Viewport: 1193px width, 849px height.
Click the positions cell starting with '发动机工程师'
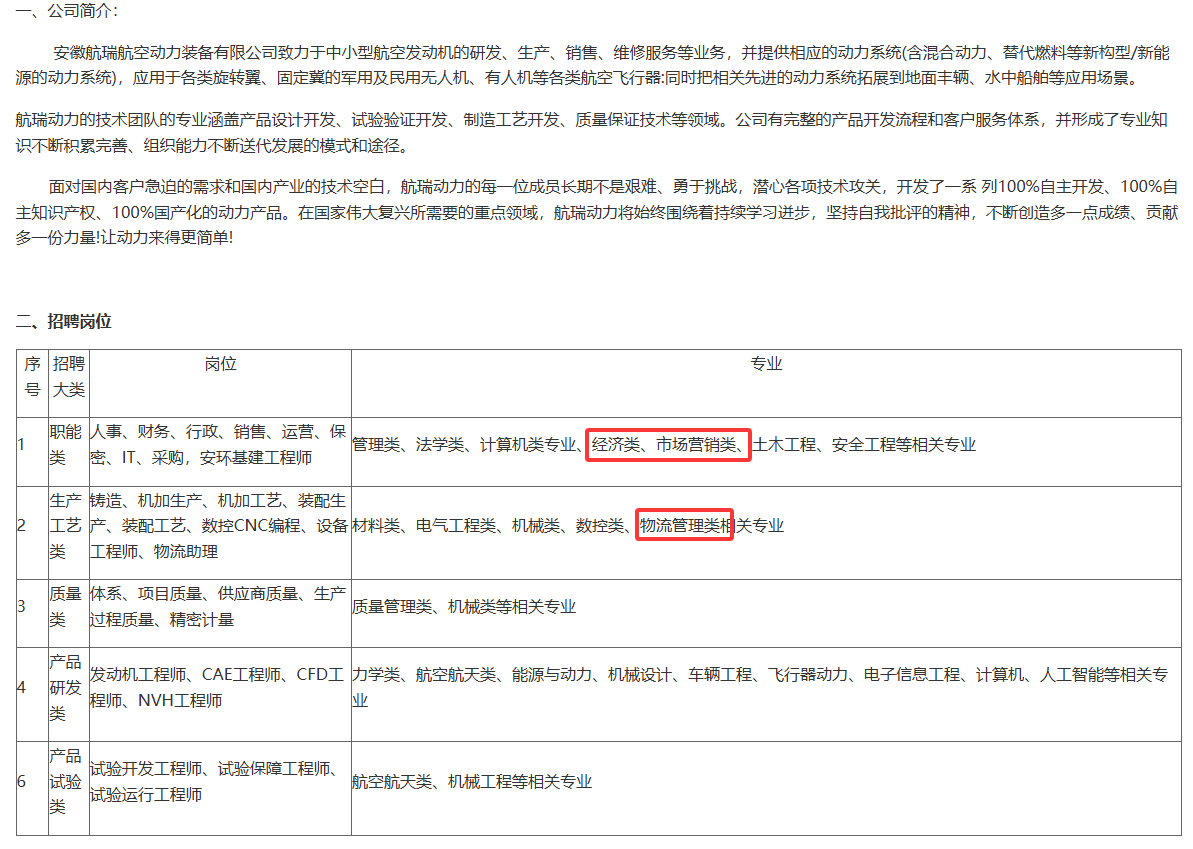218,688
